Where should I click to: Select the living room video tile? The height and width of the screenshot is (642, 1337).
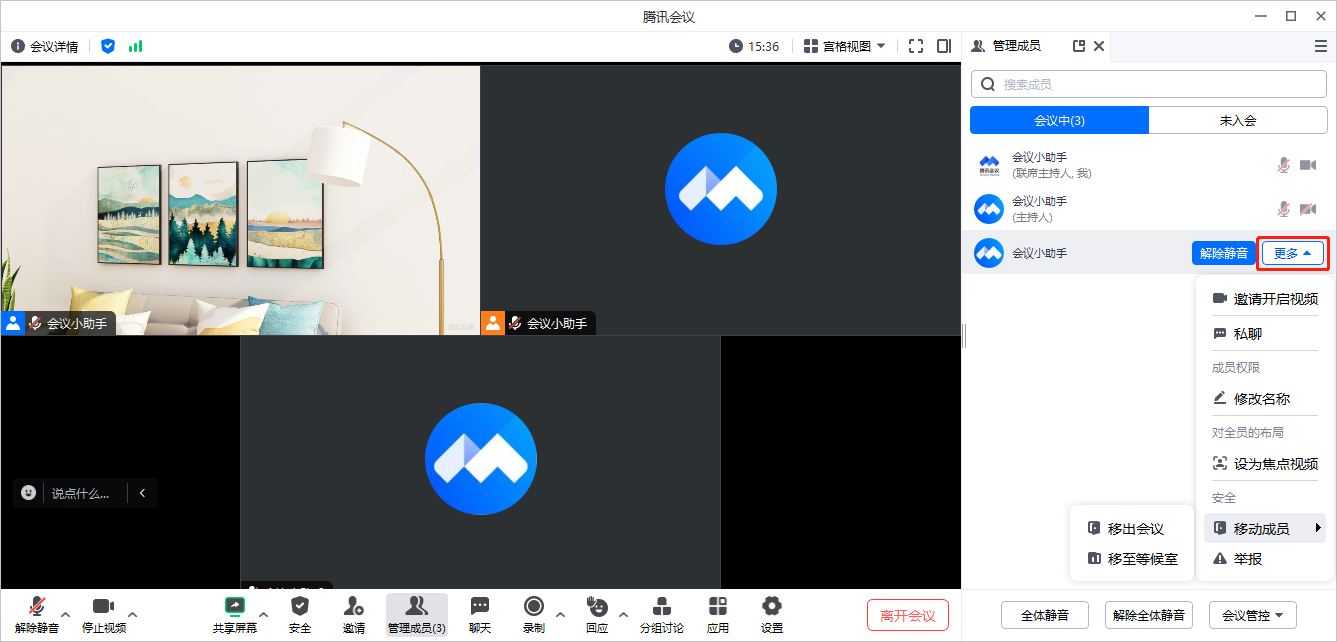[x=240, y=200]
